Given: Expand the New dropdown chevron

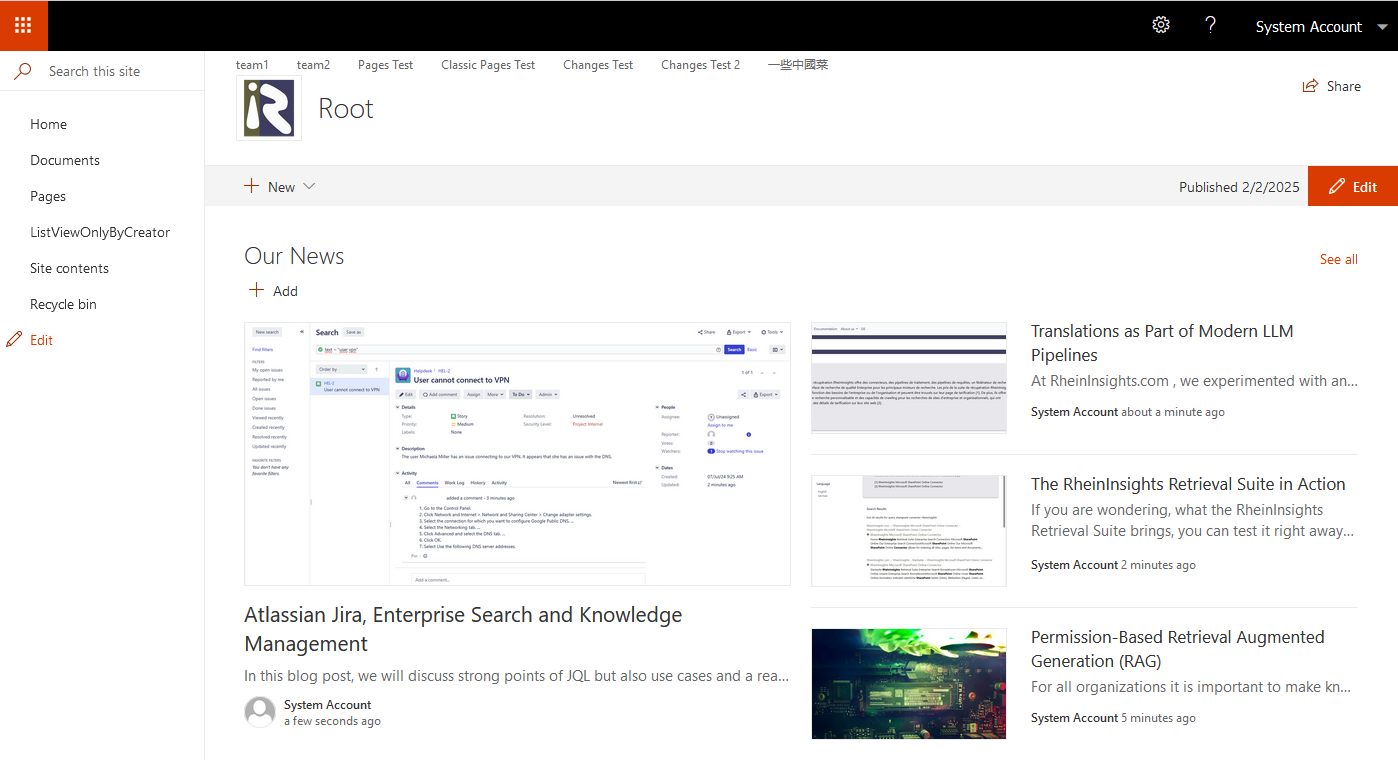Looking at the screenshot, I should click(x=309, y=186).
